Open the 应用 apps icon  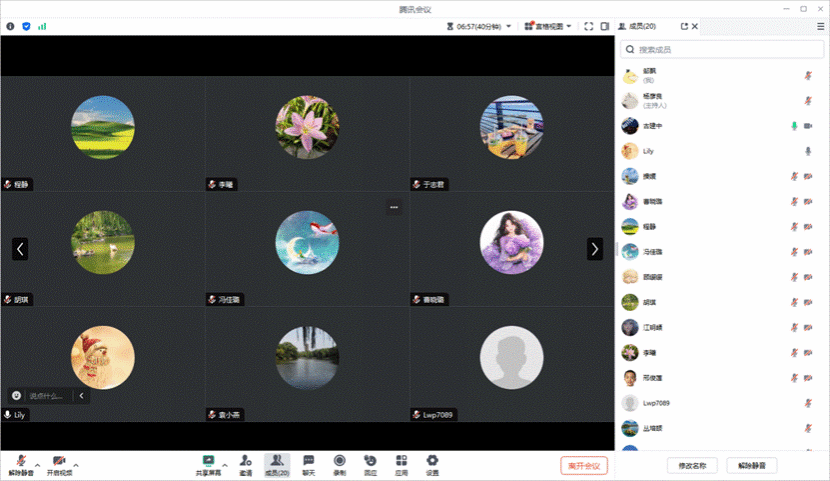coord(402,465)
